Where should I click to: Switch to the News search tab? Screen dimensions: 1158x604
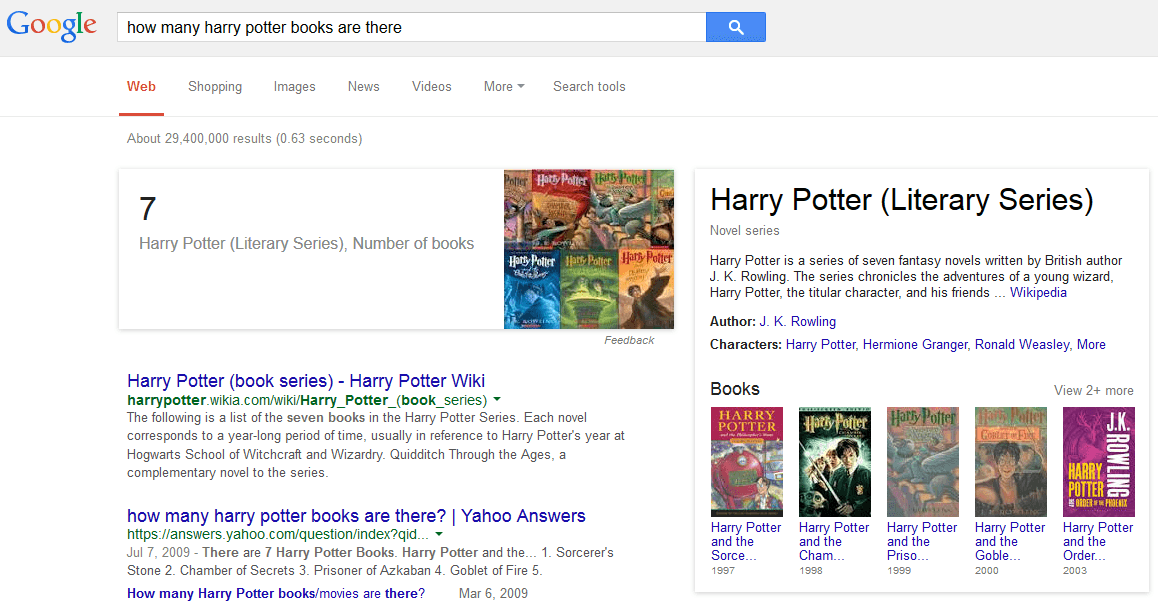click(363, 87)
